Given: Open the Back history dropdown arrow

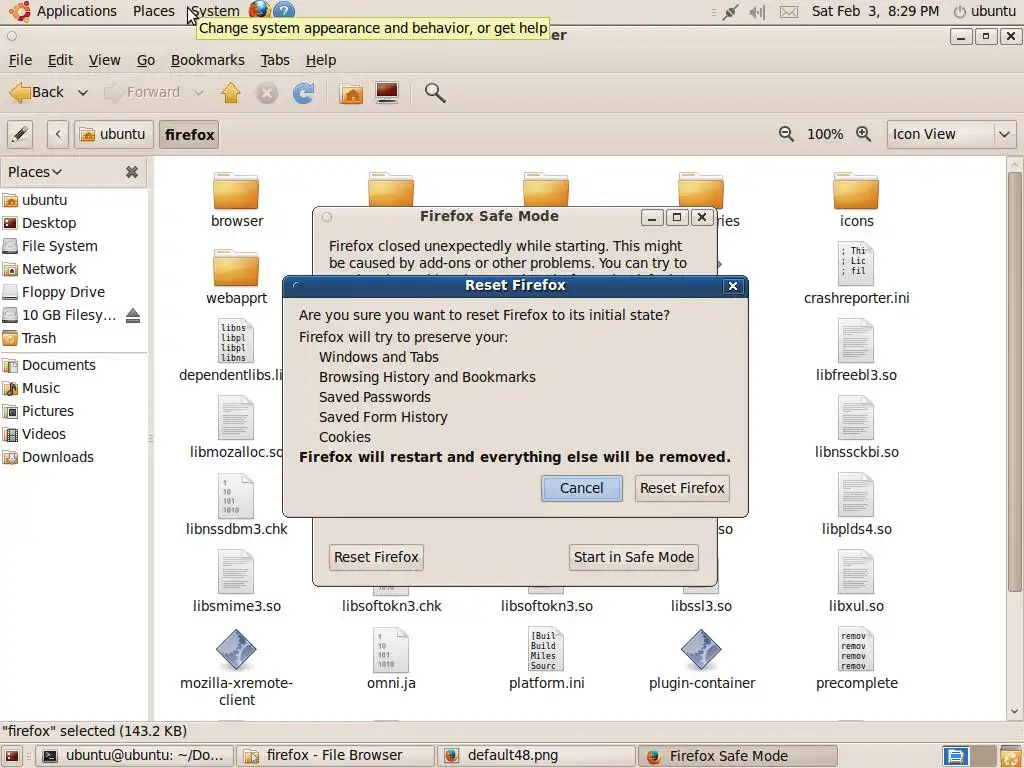Looking at the screenshot, I should point(83,93).
